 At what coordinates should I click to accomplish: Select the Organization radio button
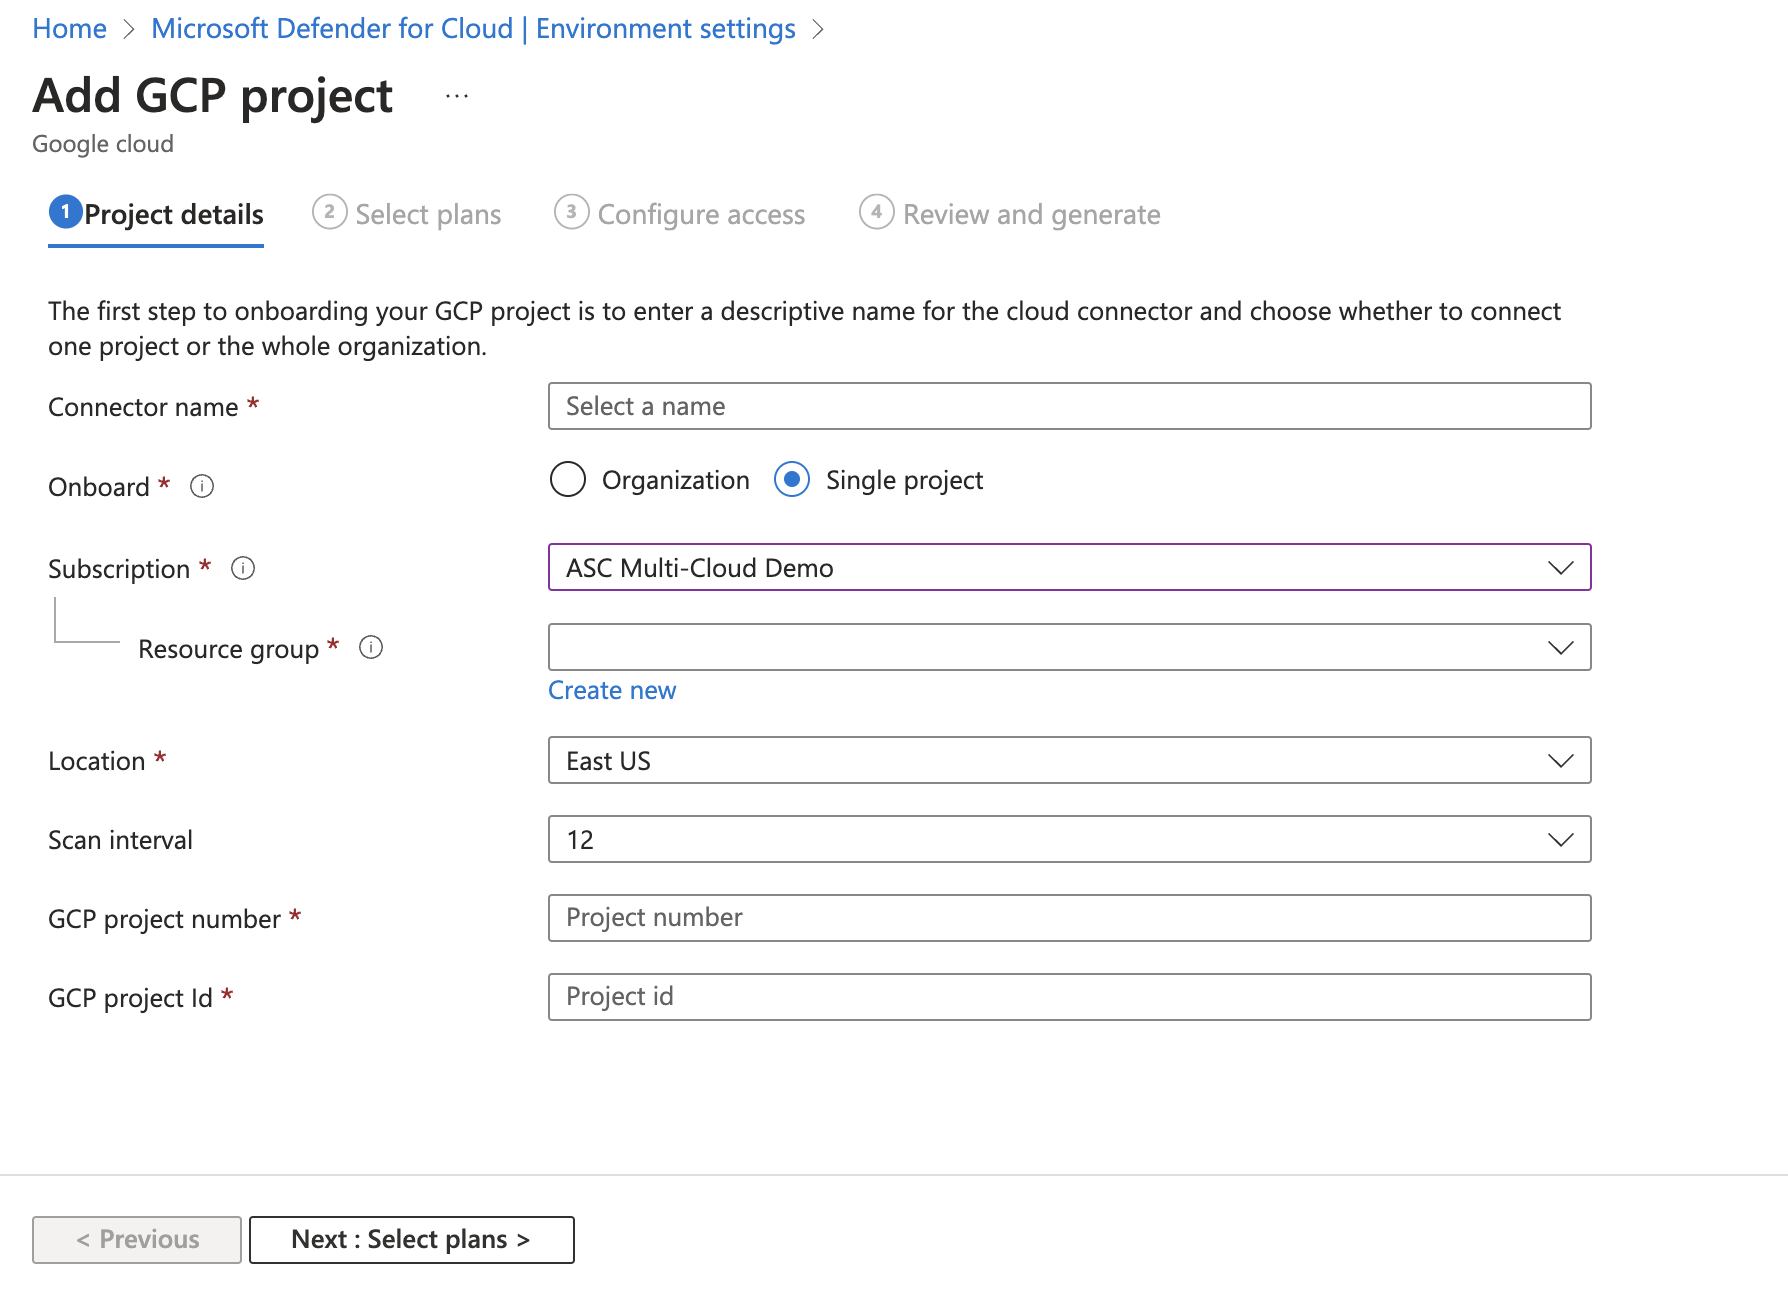568,480
